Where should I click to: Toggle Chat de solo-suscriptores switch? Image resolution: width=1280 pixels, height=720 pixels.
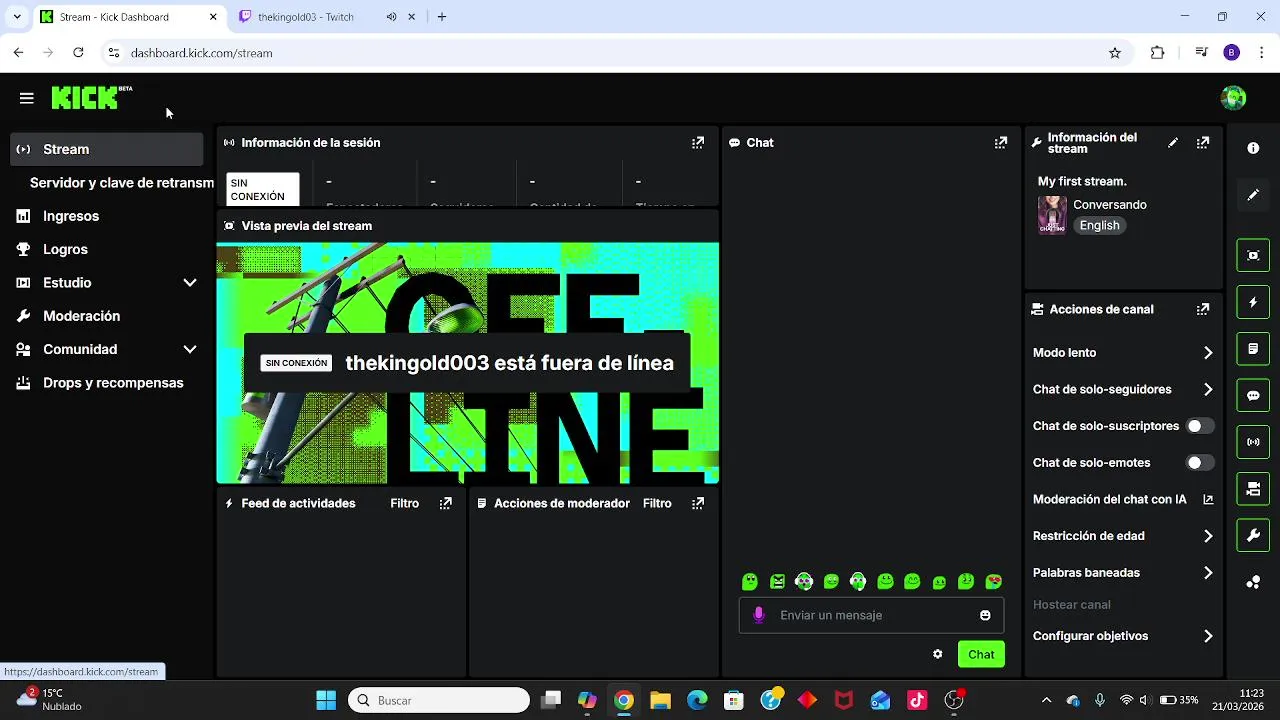[x=1199, y=426]
